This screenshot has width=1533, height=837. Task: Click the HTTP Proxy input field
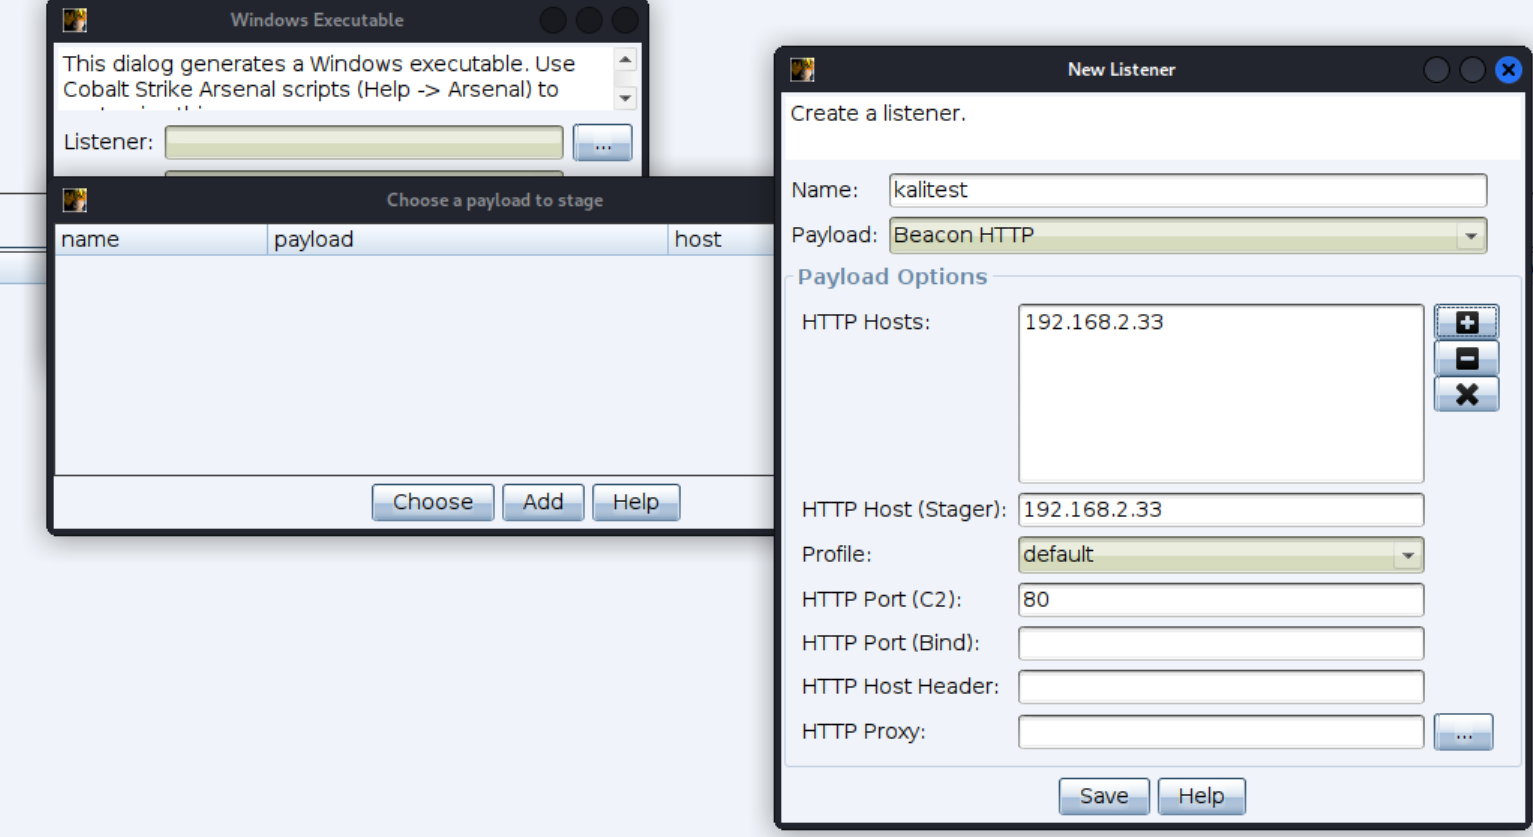[1220, 731]
